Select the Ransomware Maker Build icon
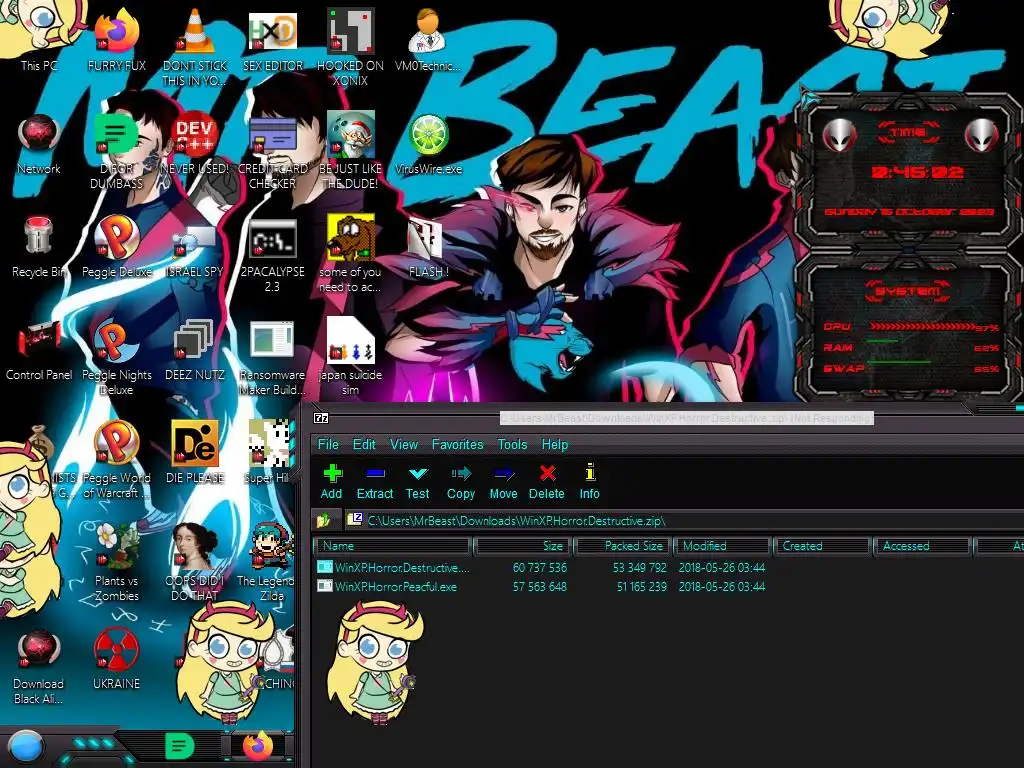1024x768 pixels. [272, 358]
